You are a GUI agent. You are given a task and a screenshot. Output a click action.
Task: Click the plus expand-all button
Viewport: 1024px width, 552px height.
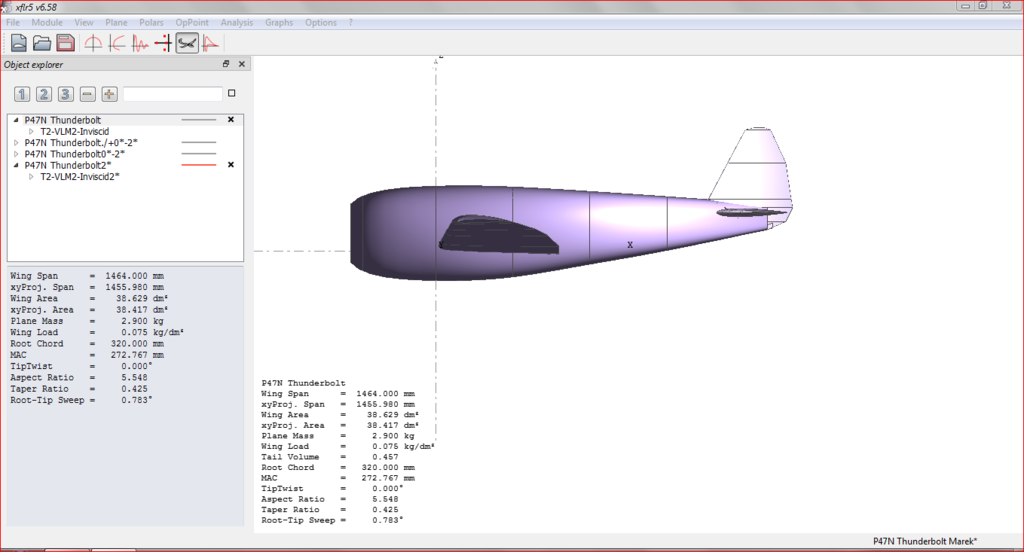[109, 94]
